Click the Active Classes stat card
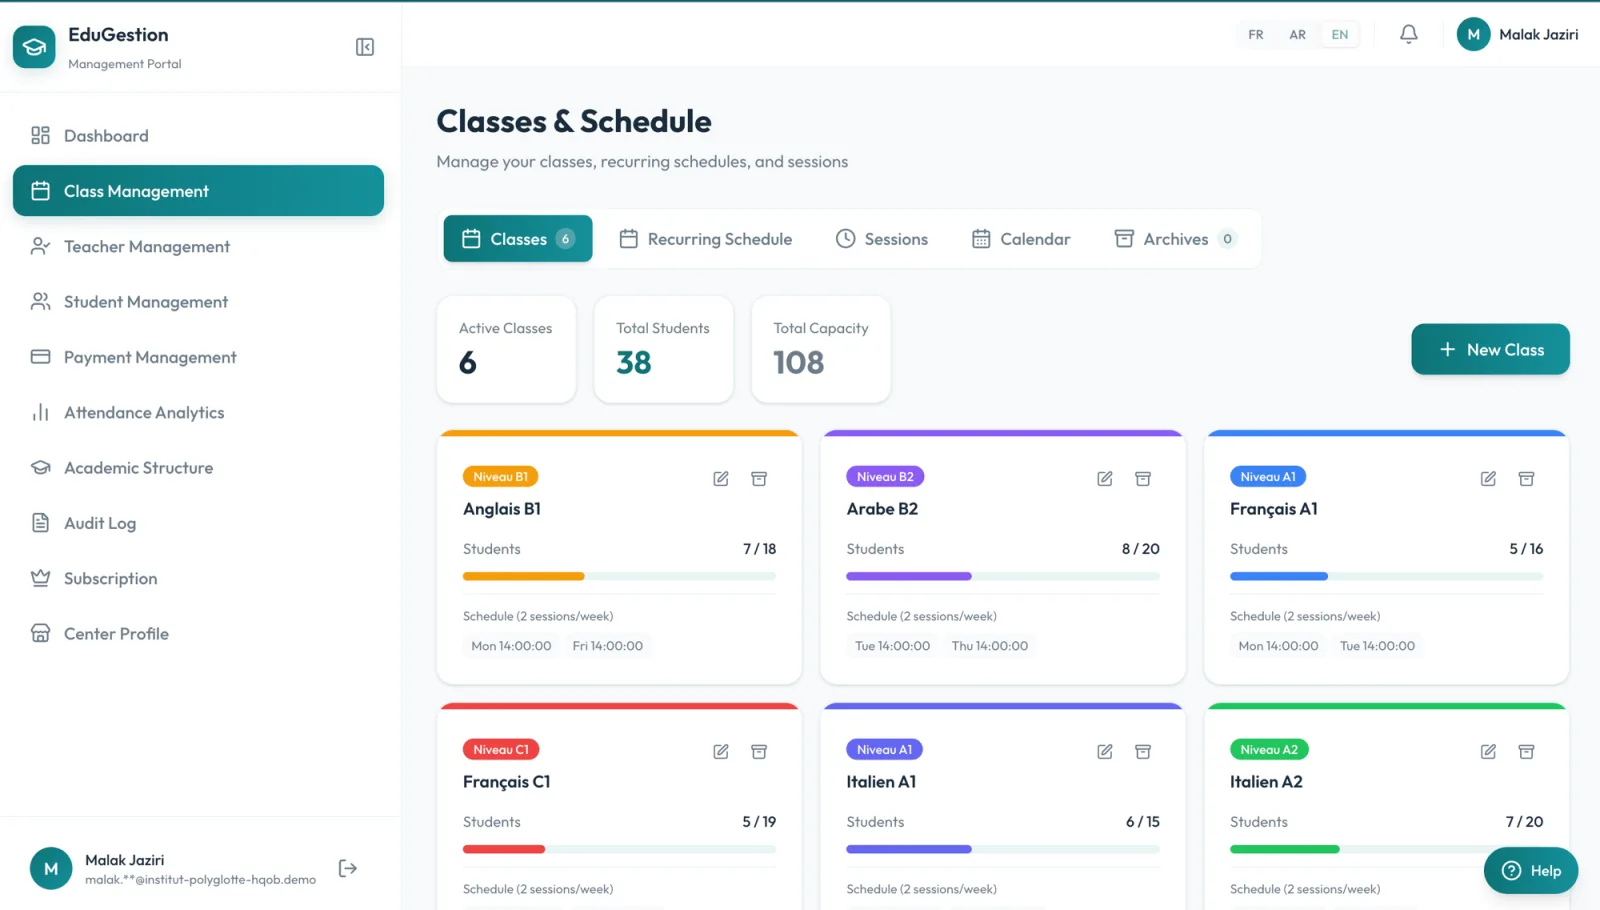This screenshot has width=1600, height=910. [506, 349]
